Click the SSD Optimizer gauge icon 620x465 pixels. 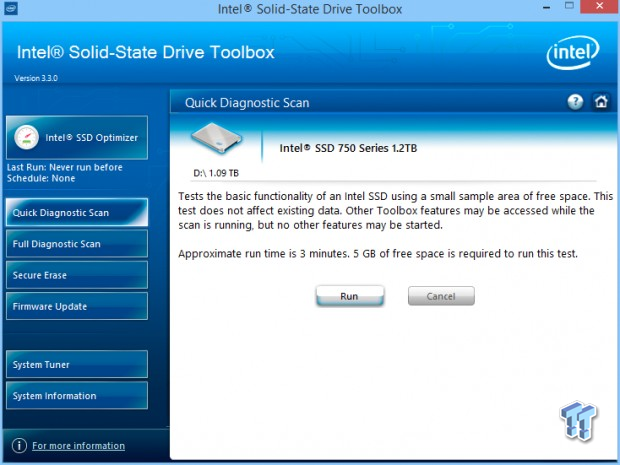[x=26, y=138]
